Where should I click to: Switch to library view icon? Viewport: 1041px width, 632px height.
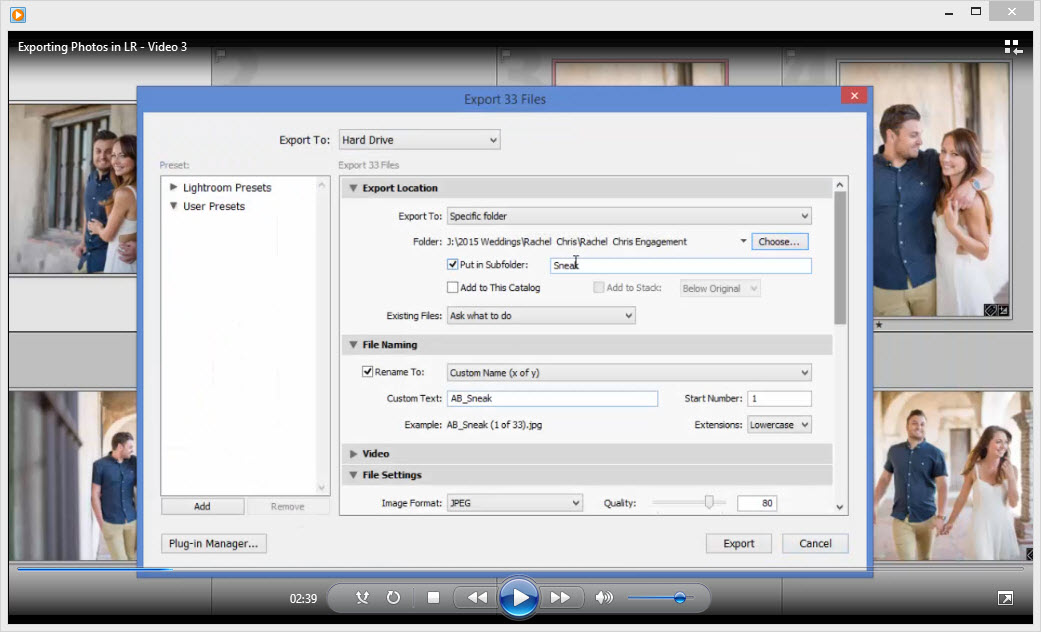click(1013, 46)
